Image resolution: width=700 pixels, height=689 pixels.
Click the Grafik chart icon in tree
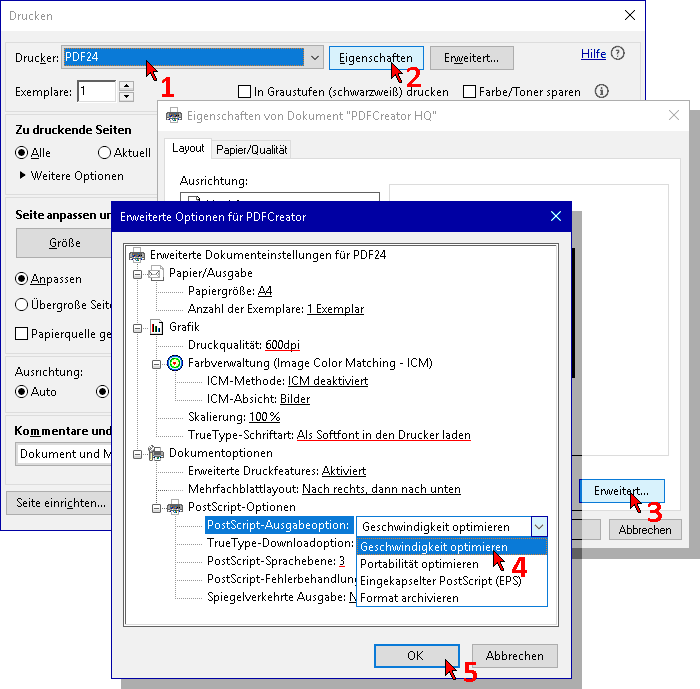click(157, 327)
